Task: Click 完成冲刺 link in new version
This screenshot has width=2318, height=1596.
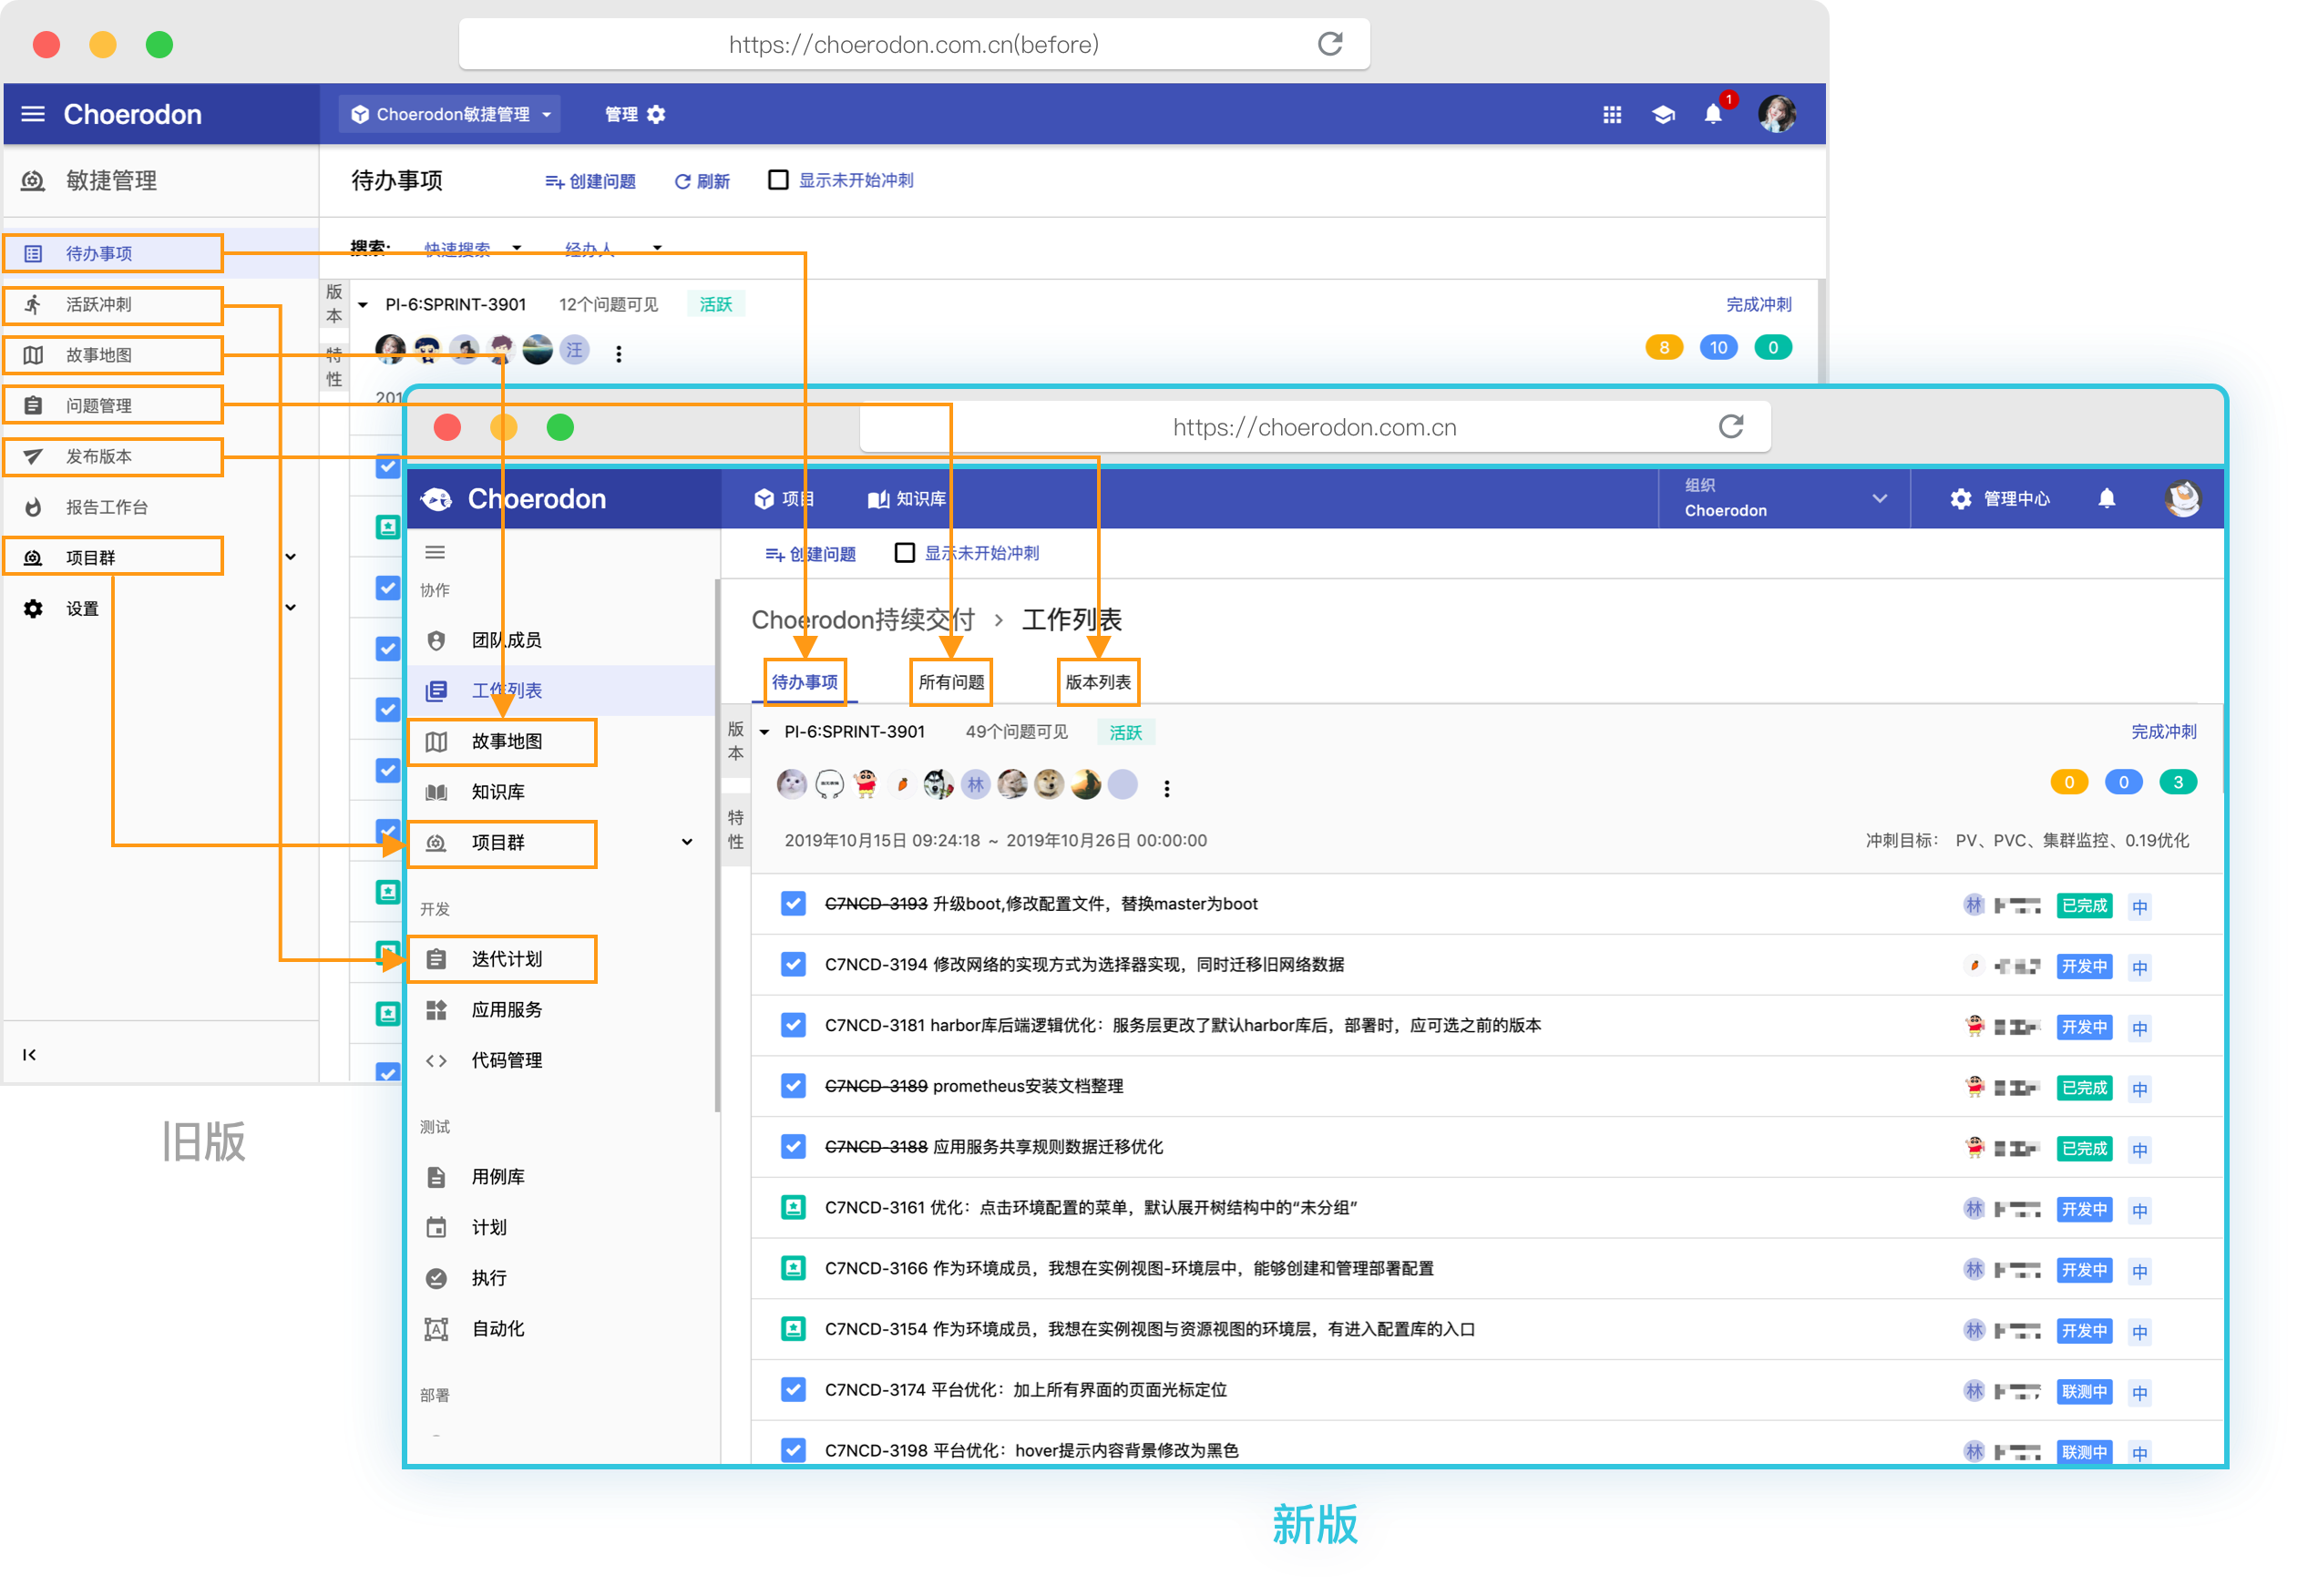Action: (x=2163, y=732)
